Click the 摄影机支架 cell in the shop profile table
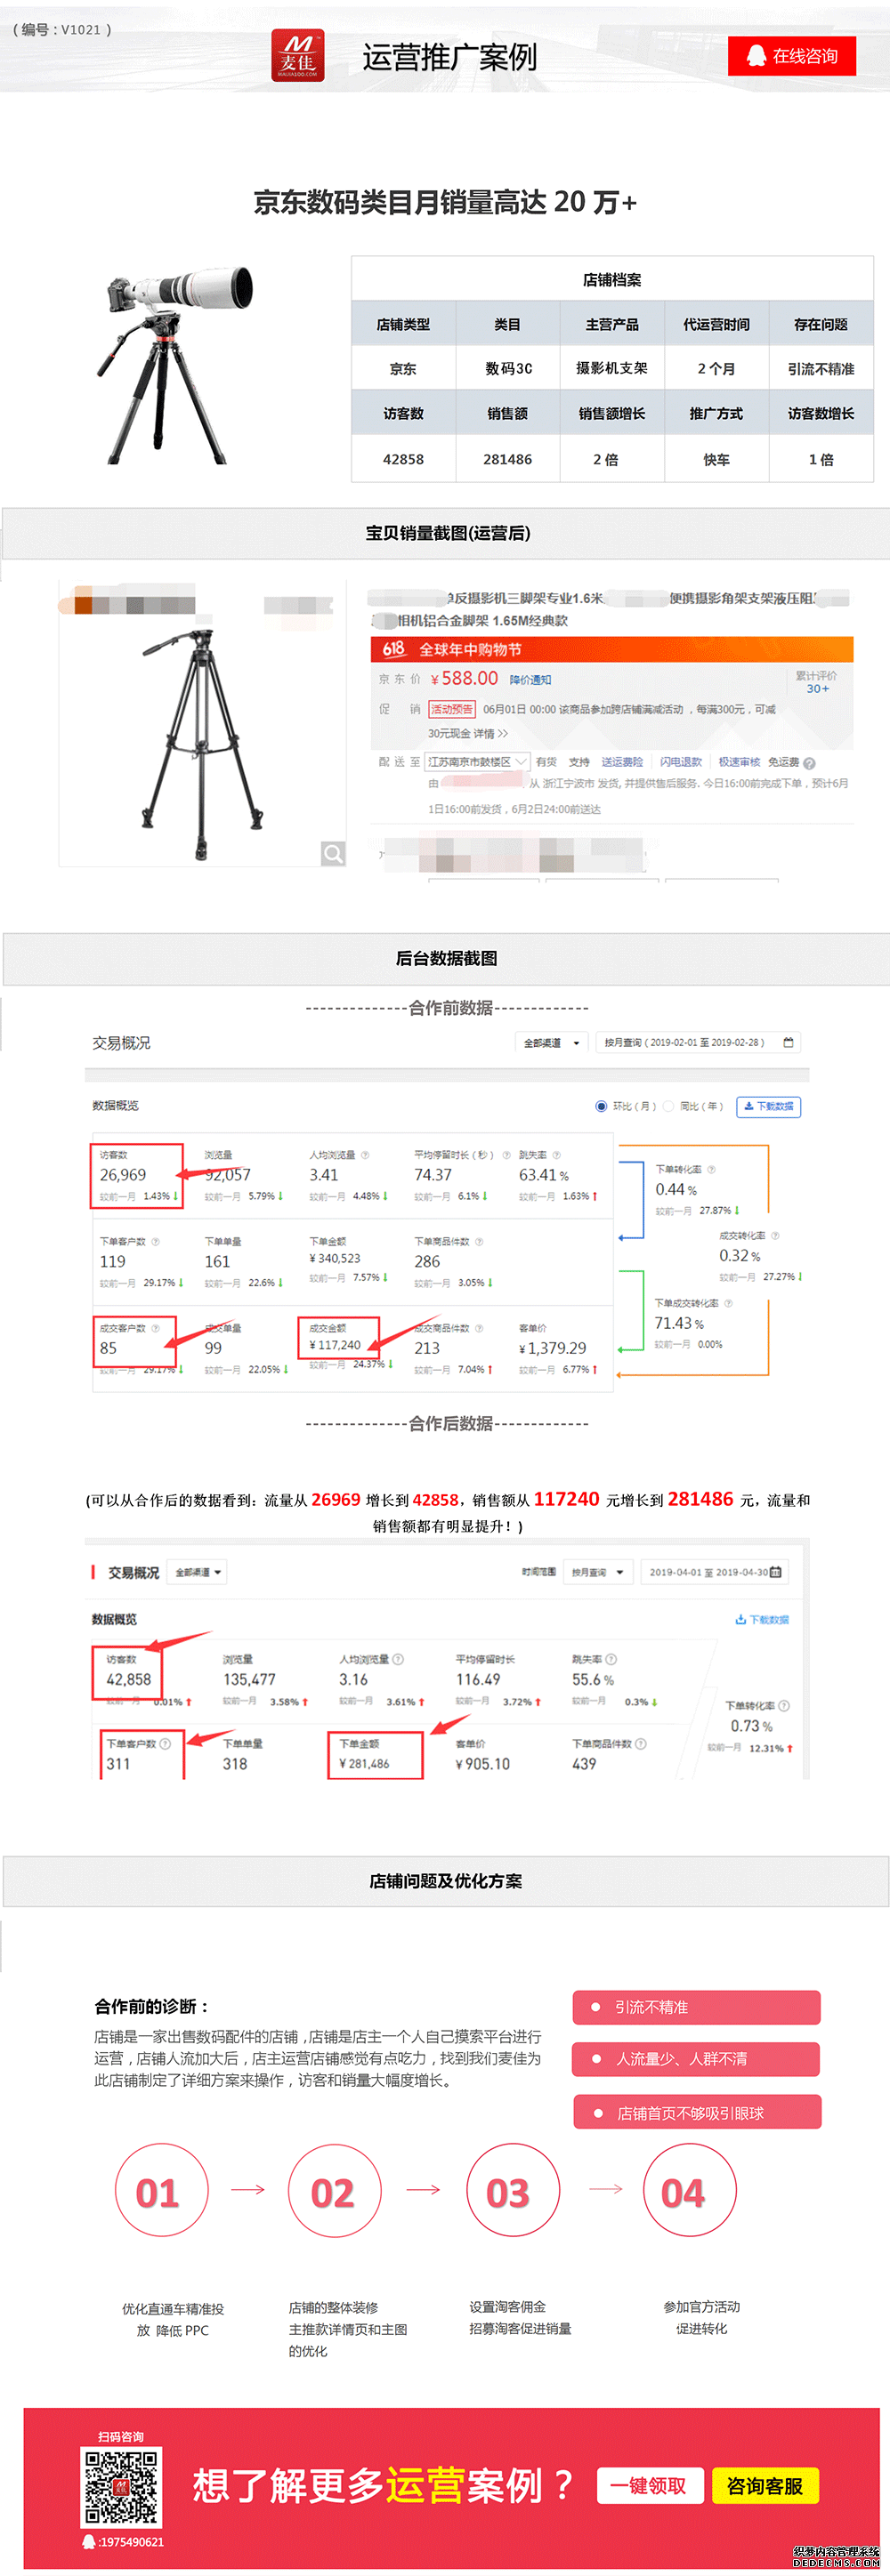The width and height of the screenshot is (890, 2576). click(612, 369)
